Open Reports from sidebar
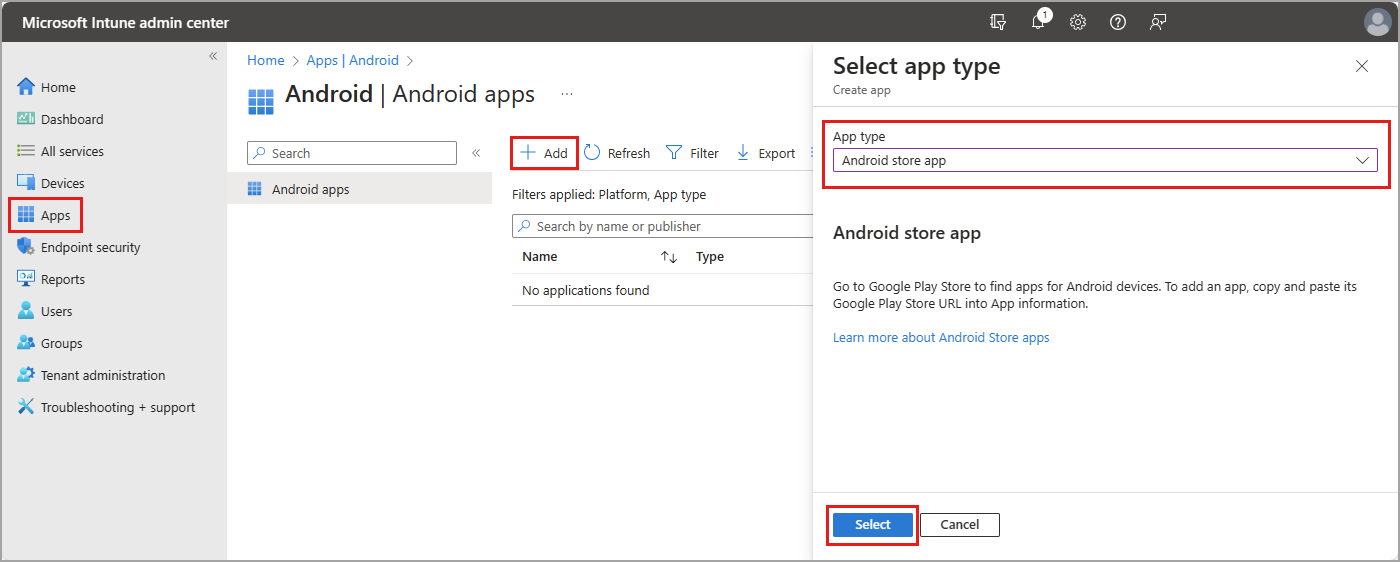The height and width of the screenshot is (562, 1400). (x=51, y=279)
